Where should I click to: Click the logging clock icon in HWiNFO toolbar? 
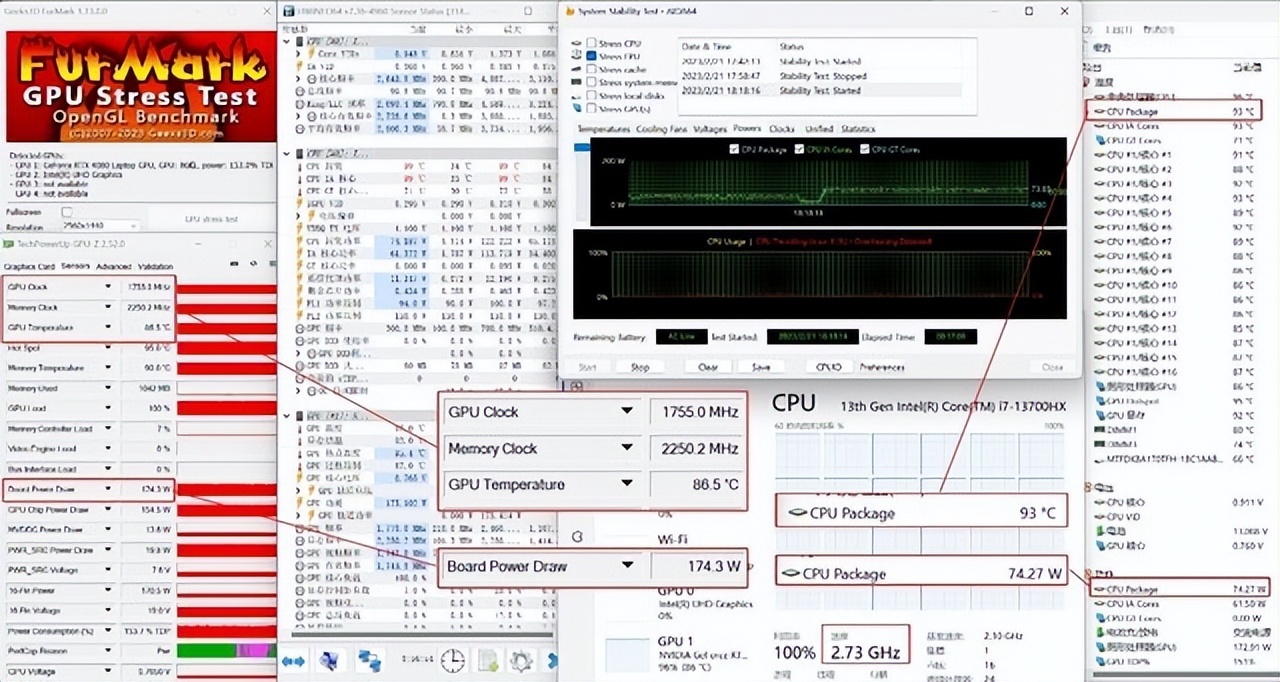coord(452,660)
